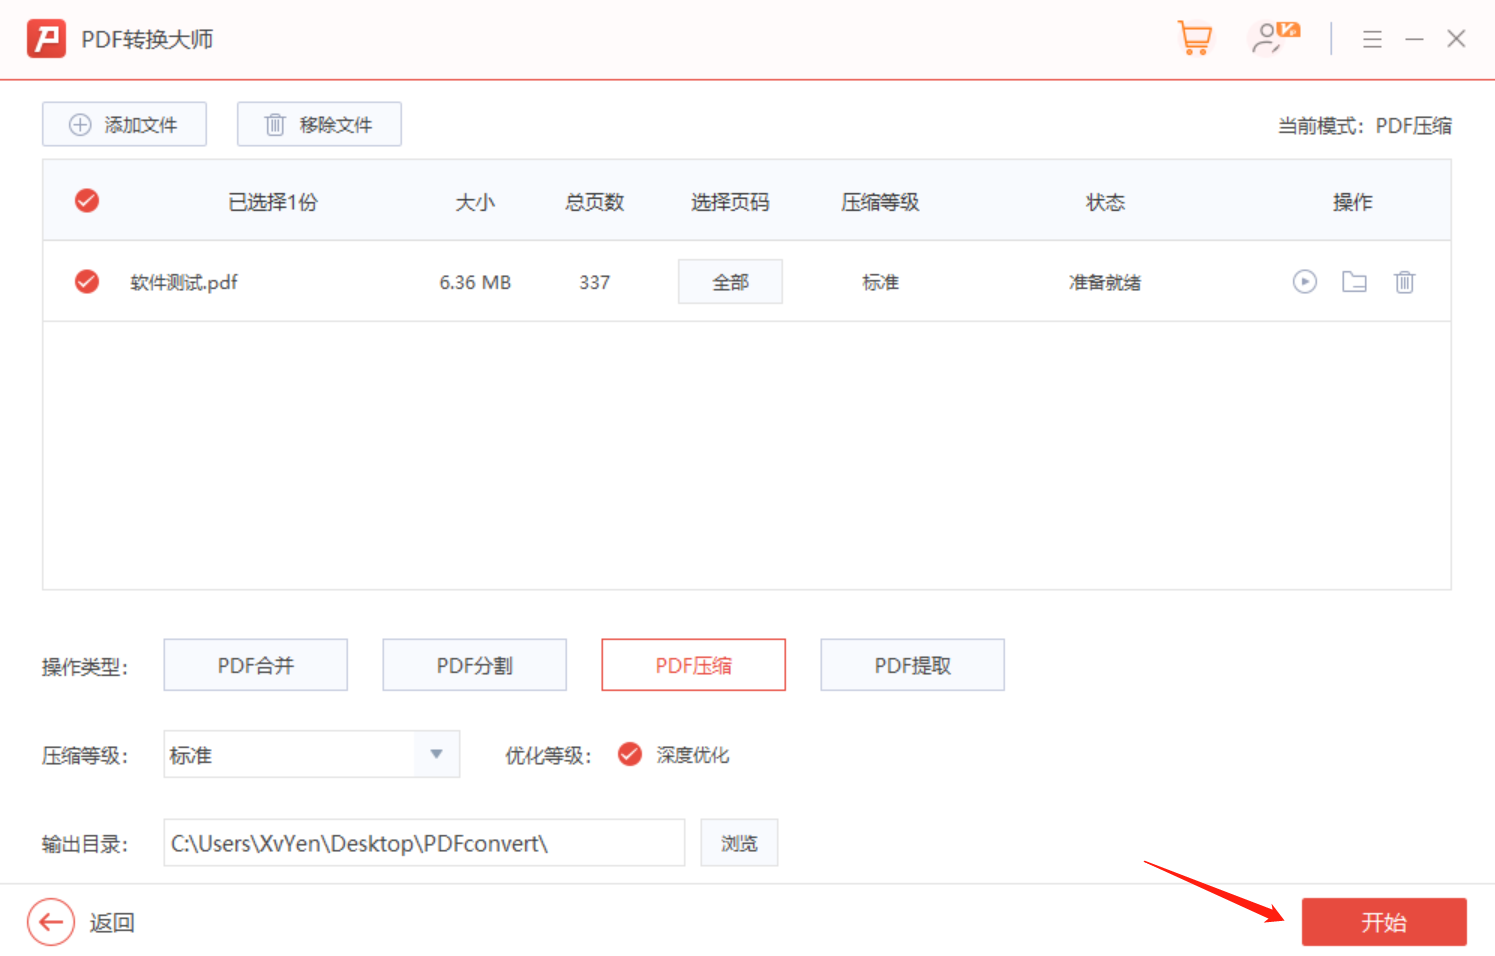
Task: Click the 标准 compression level cell in row
Action: [x=880, y=282]
